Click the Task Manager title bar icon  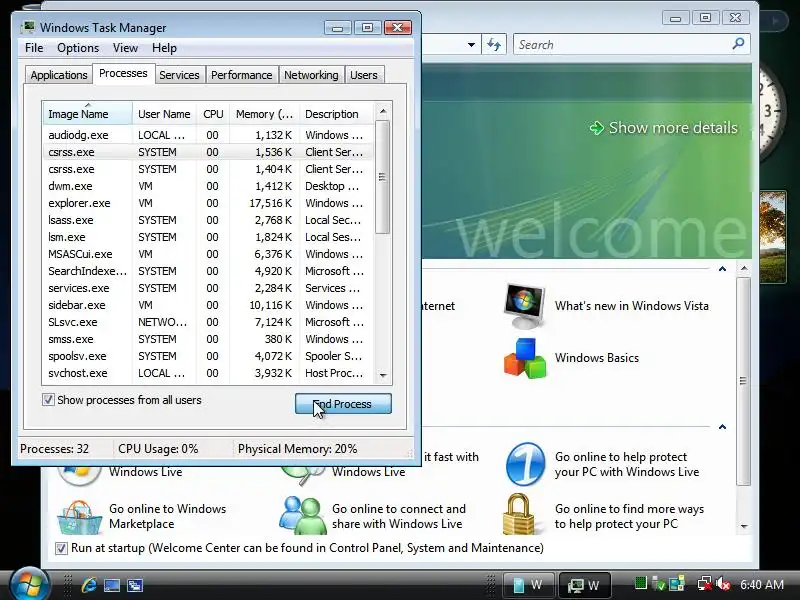pyautogui.click(x=28, y=27)
